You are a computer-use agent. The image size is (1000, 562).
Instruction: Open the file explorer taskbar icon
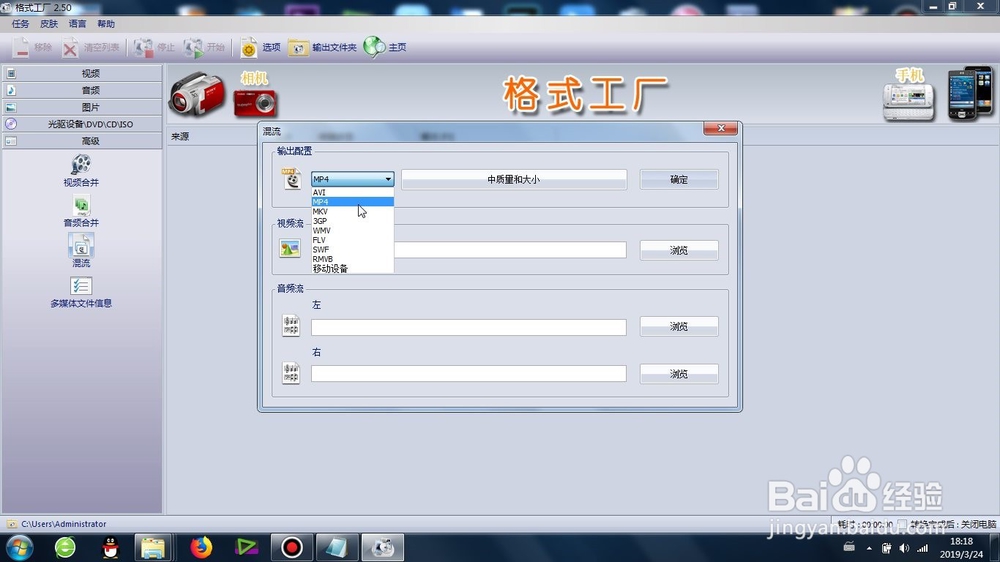point(153,547)
